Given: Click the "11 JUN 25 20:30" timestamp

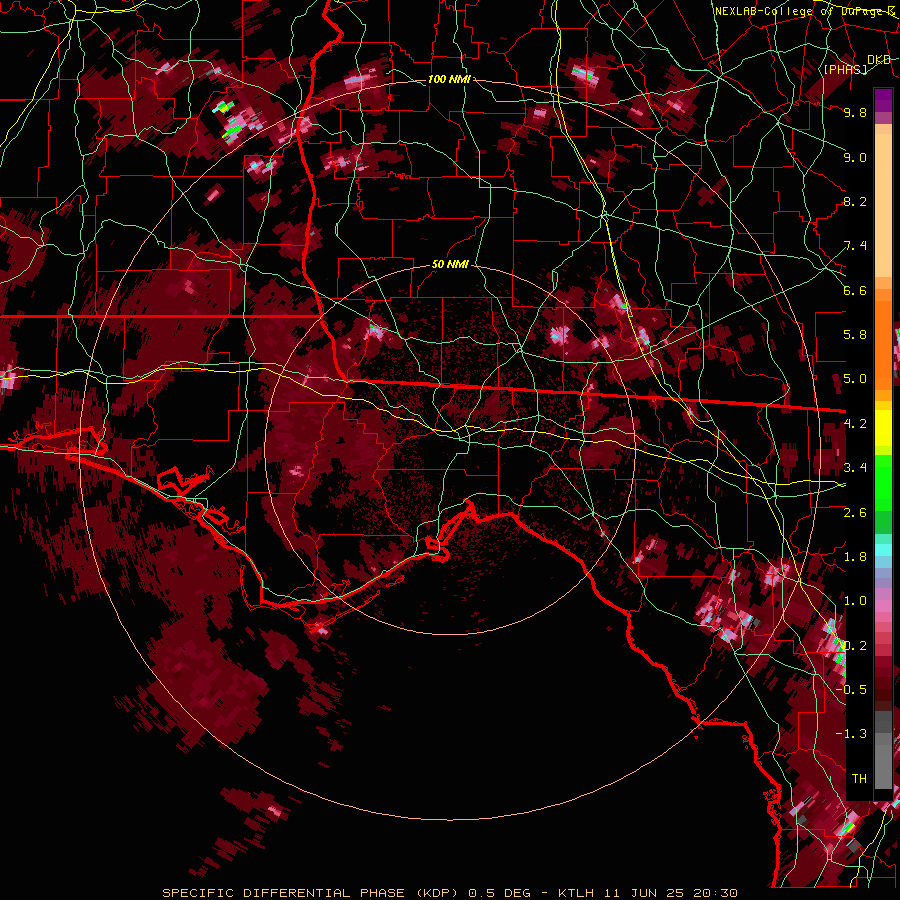Looking at the screenshot, I should click(x=671, y=893).
